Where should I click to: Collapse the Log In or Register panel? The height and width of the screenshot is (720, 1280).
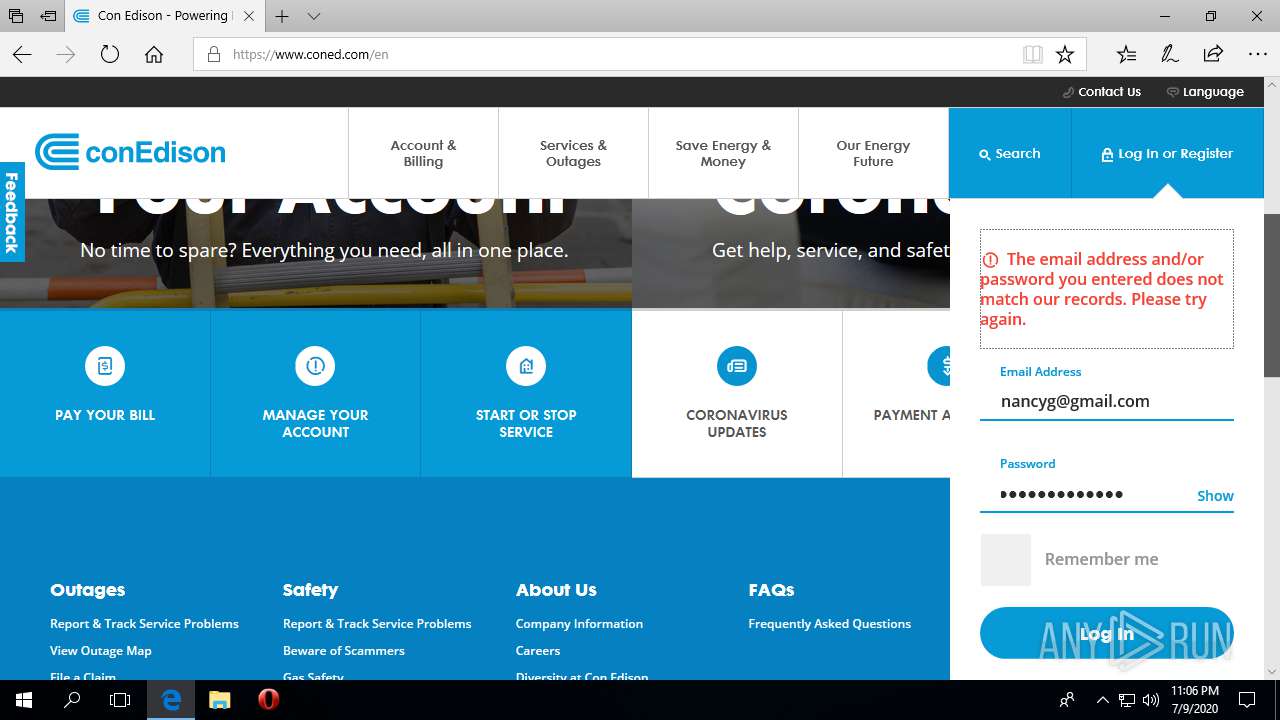[1166, 153]
